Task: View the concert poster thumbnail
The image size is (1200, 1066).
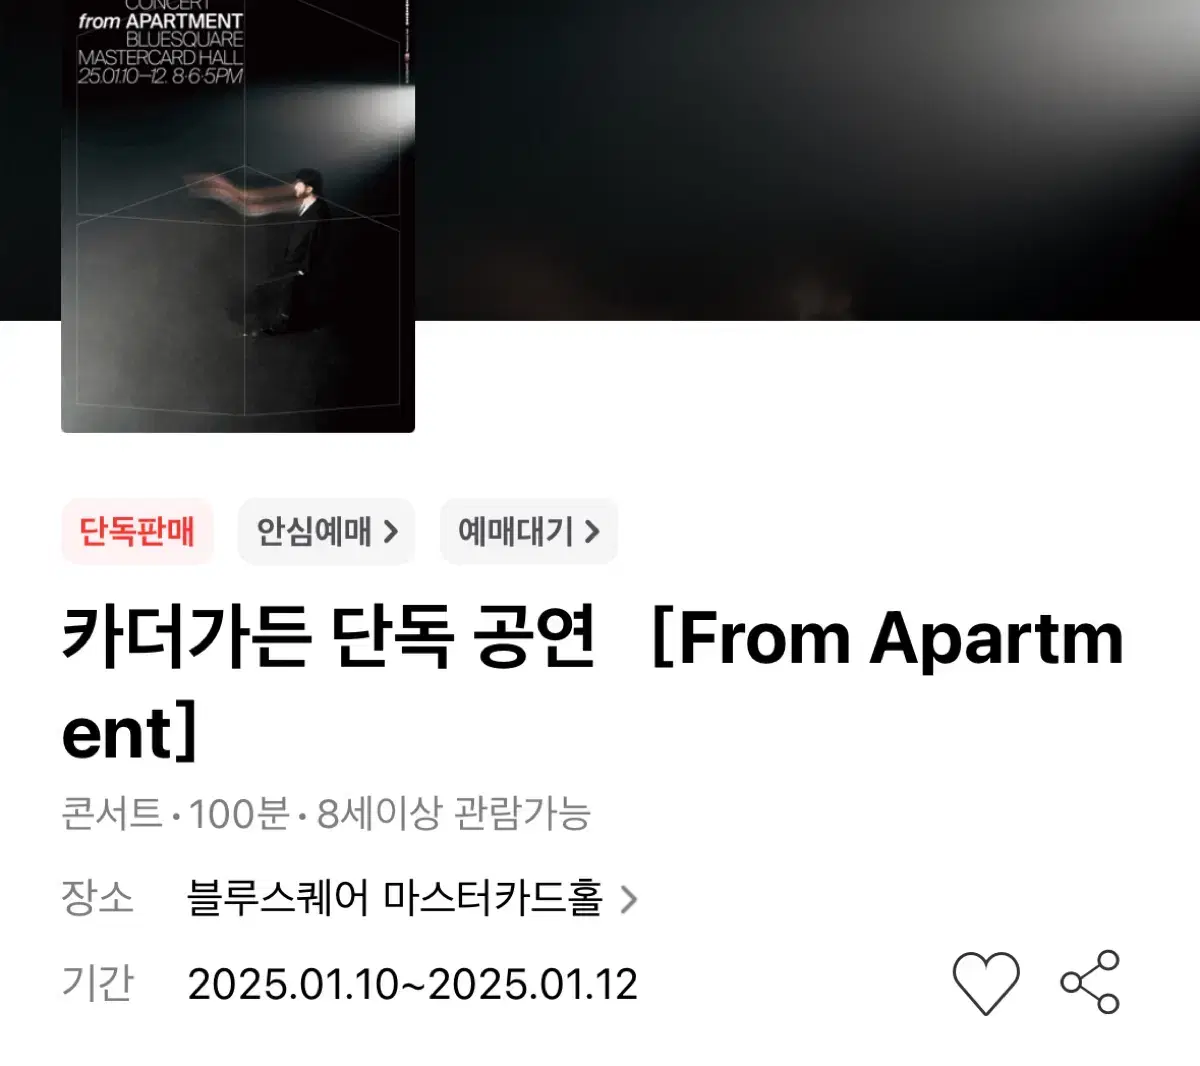Action: (238, 216)
